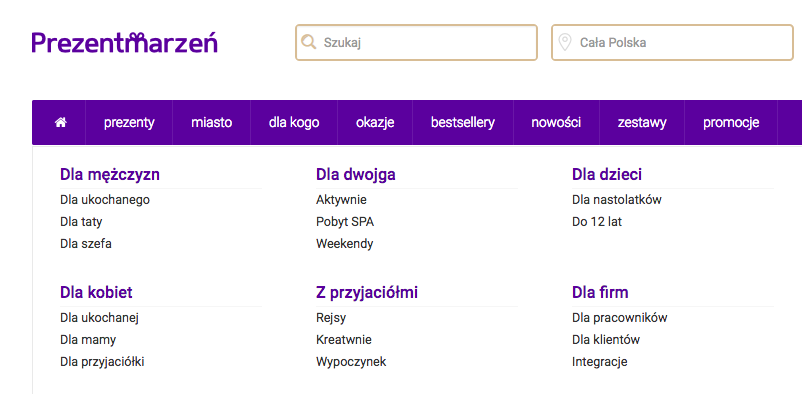Open the prezenty menu
Viewport: 802px width, 394px height.
[129, 123]
